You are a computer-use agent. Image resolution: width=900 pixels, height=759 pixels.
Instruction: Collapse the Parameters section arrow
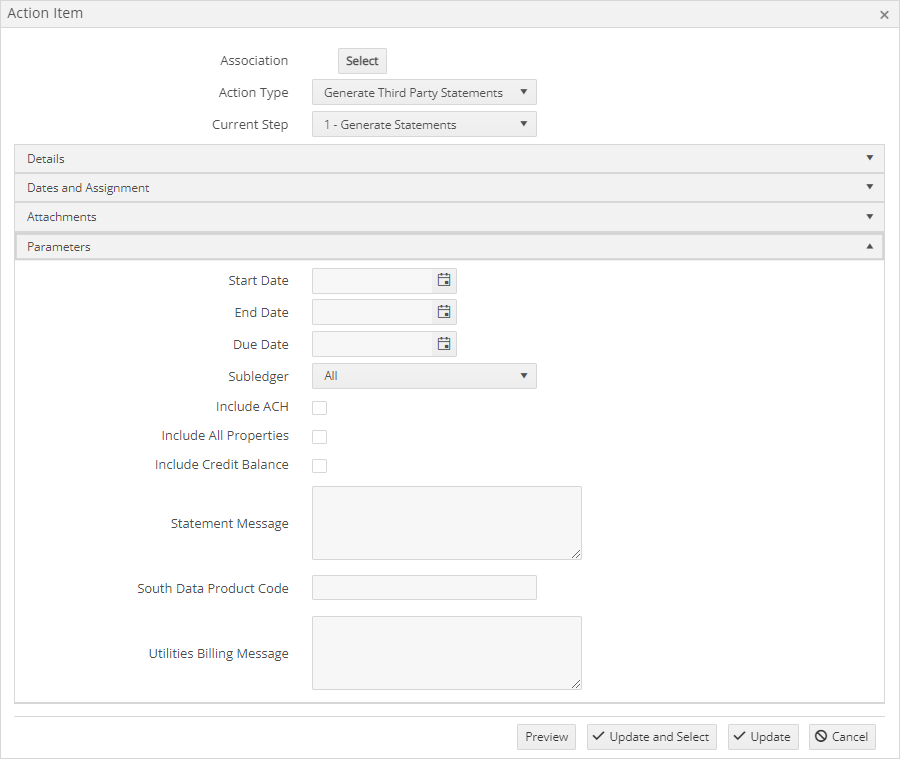click(x=870, y=246)
